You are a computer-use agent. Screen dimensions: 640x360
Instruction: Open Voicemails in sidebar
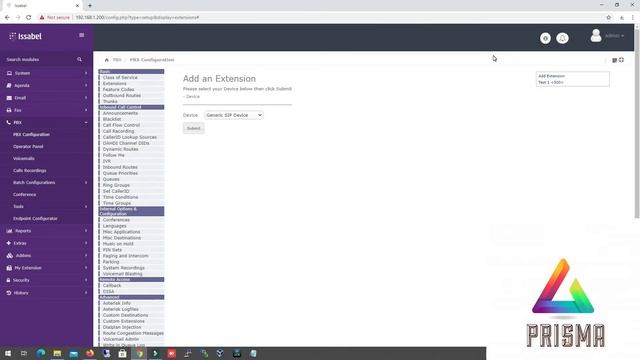point(24,158)
